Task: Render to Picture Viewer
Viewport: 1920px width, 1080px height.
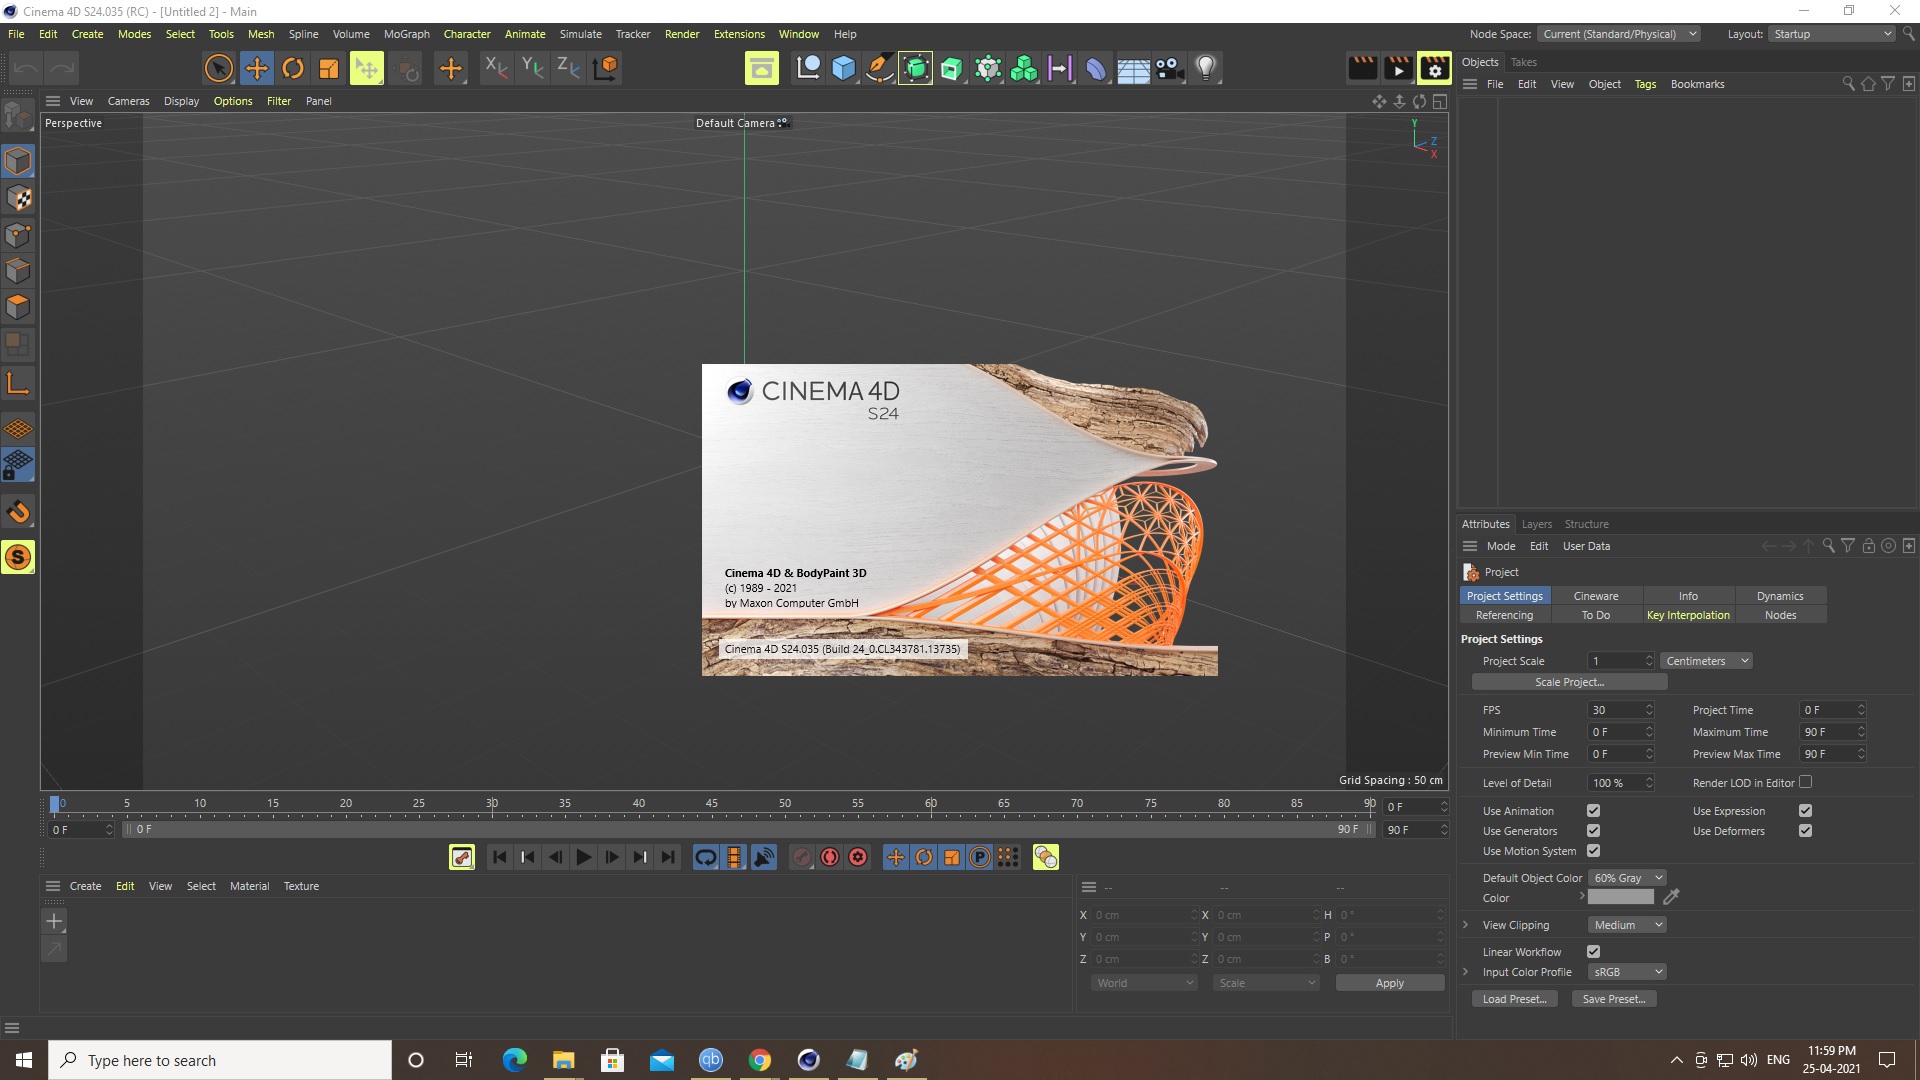Action: click(1398, 68)
